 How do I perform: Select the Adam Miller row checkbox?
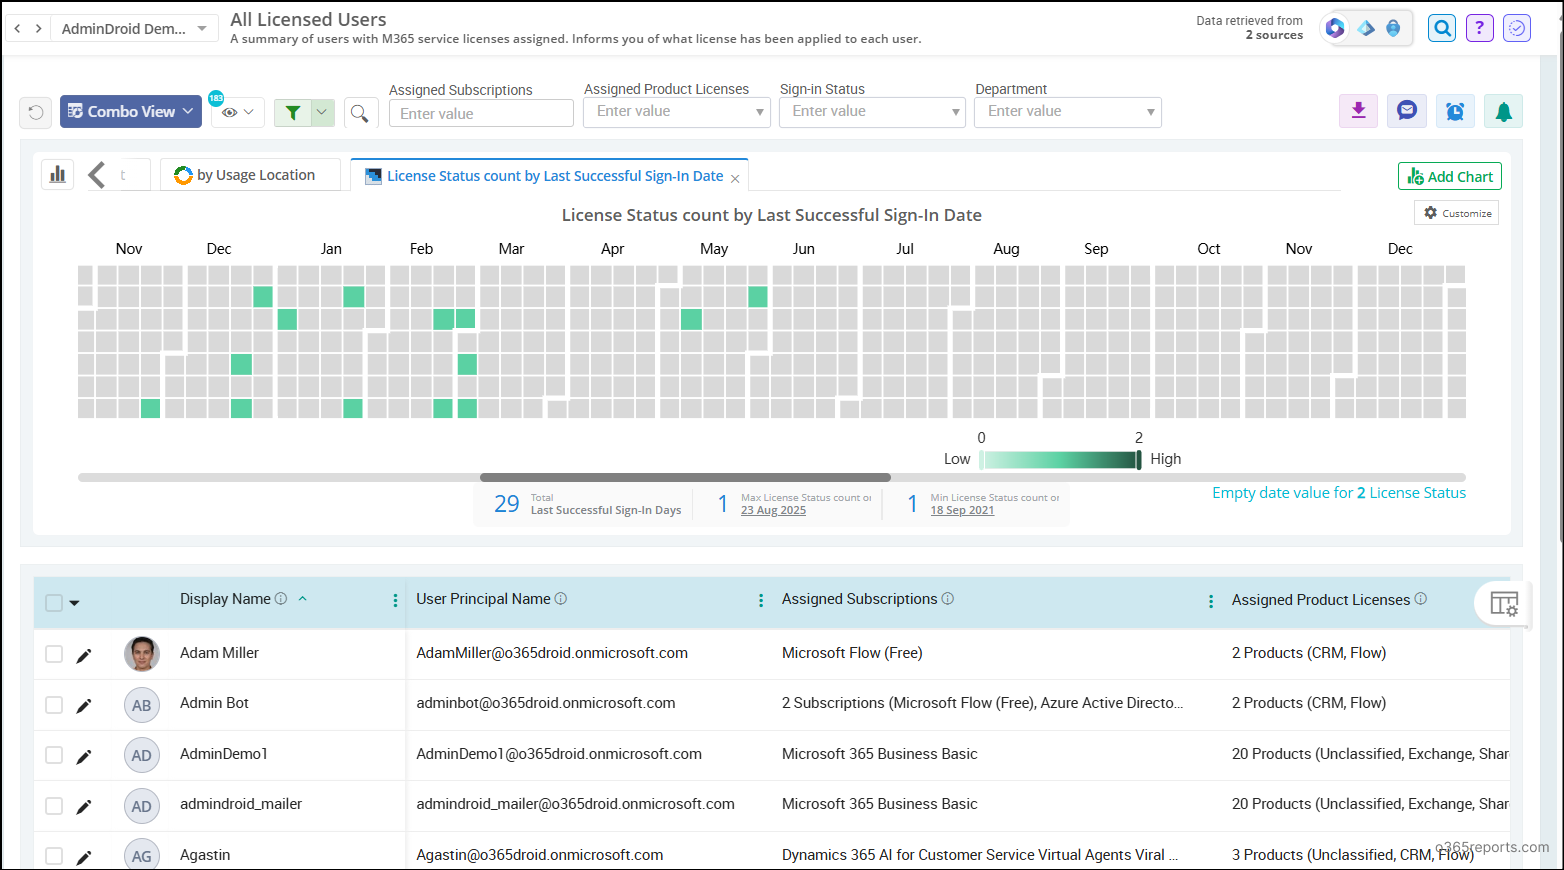[54, 654]
